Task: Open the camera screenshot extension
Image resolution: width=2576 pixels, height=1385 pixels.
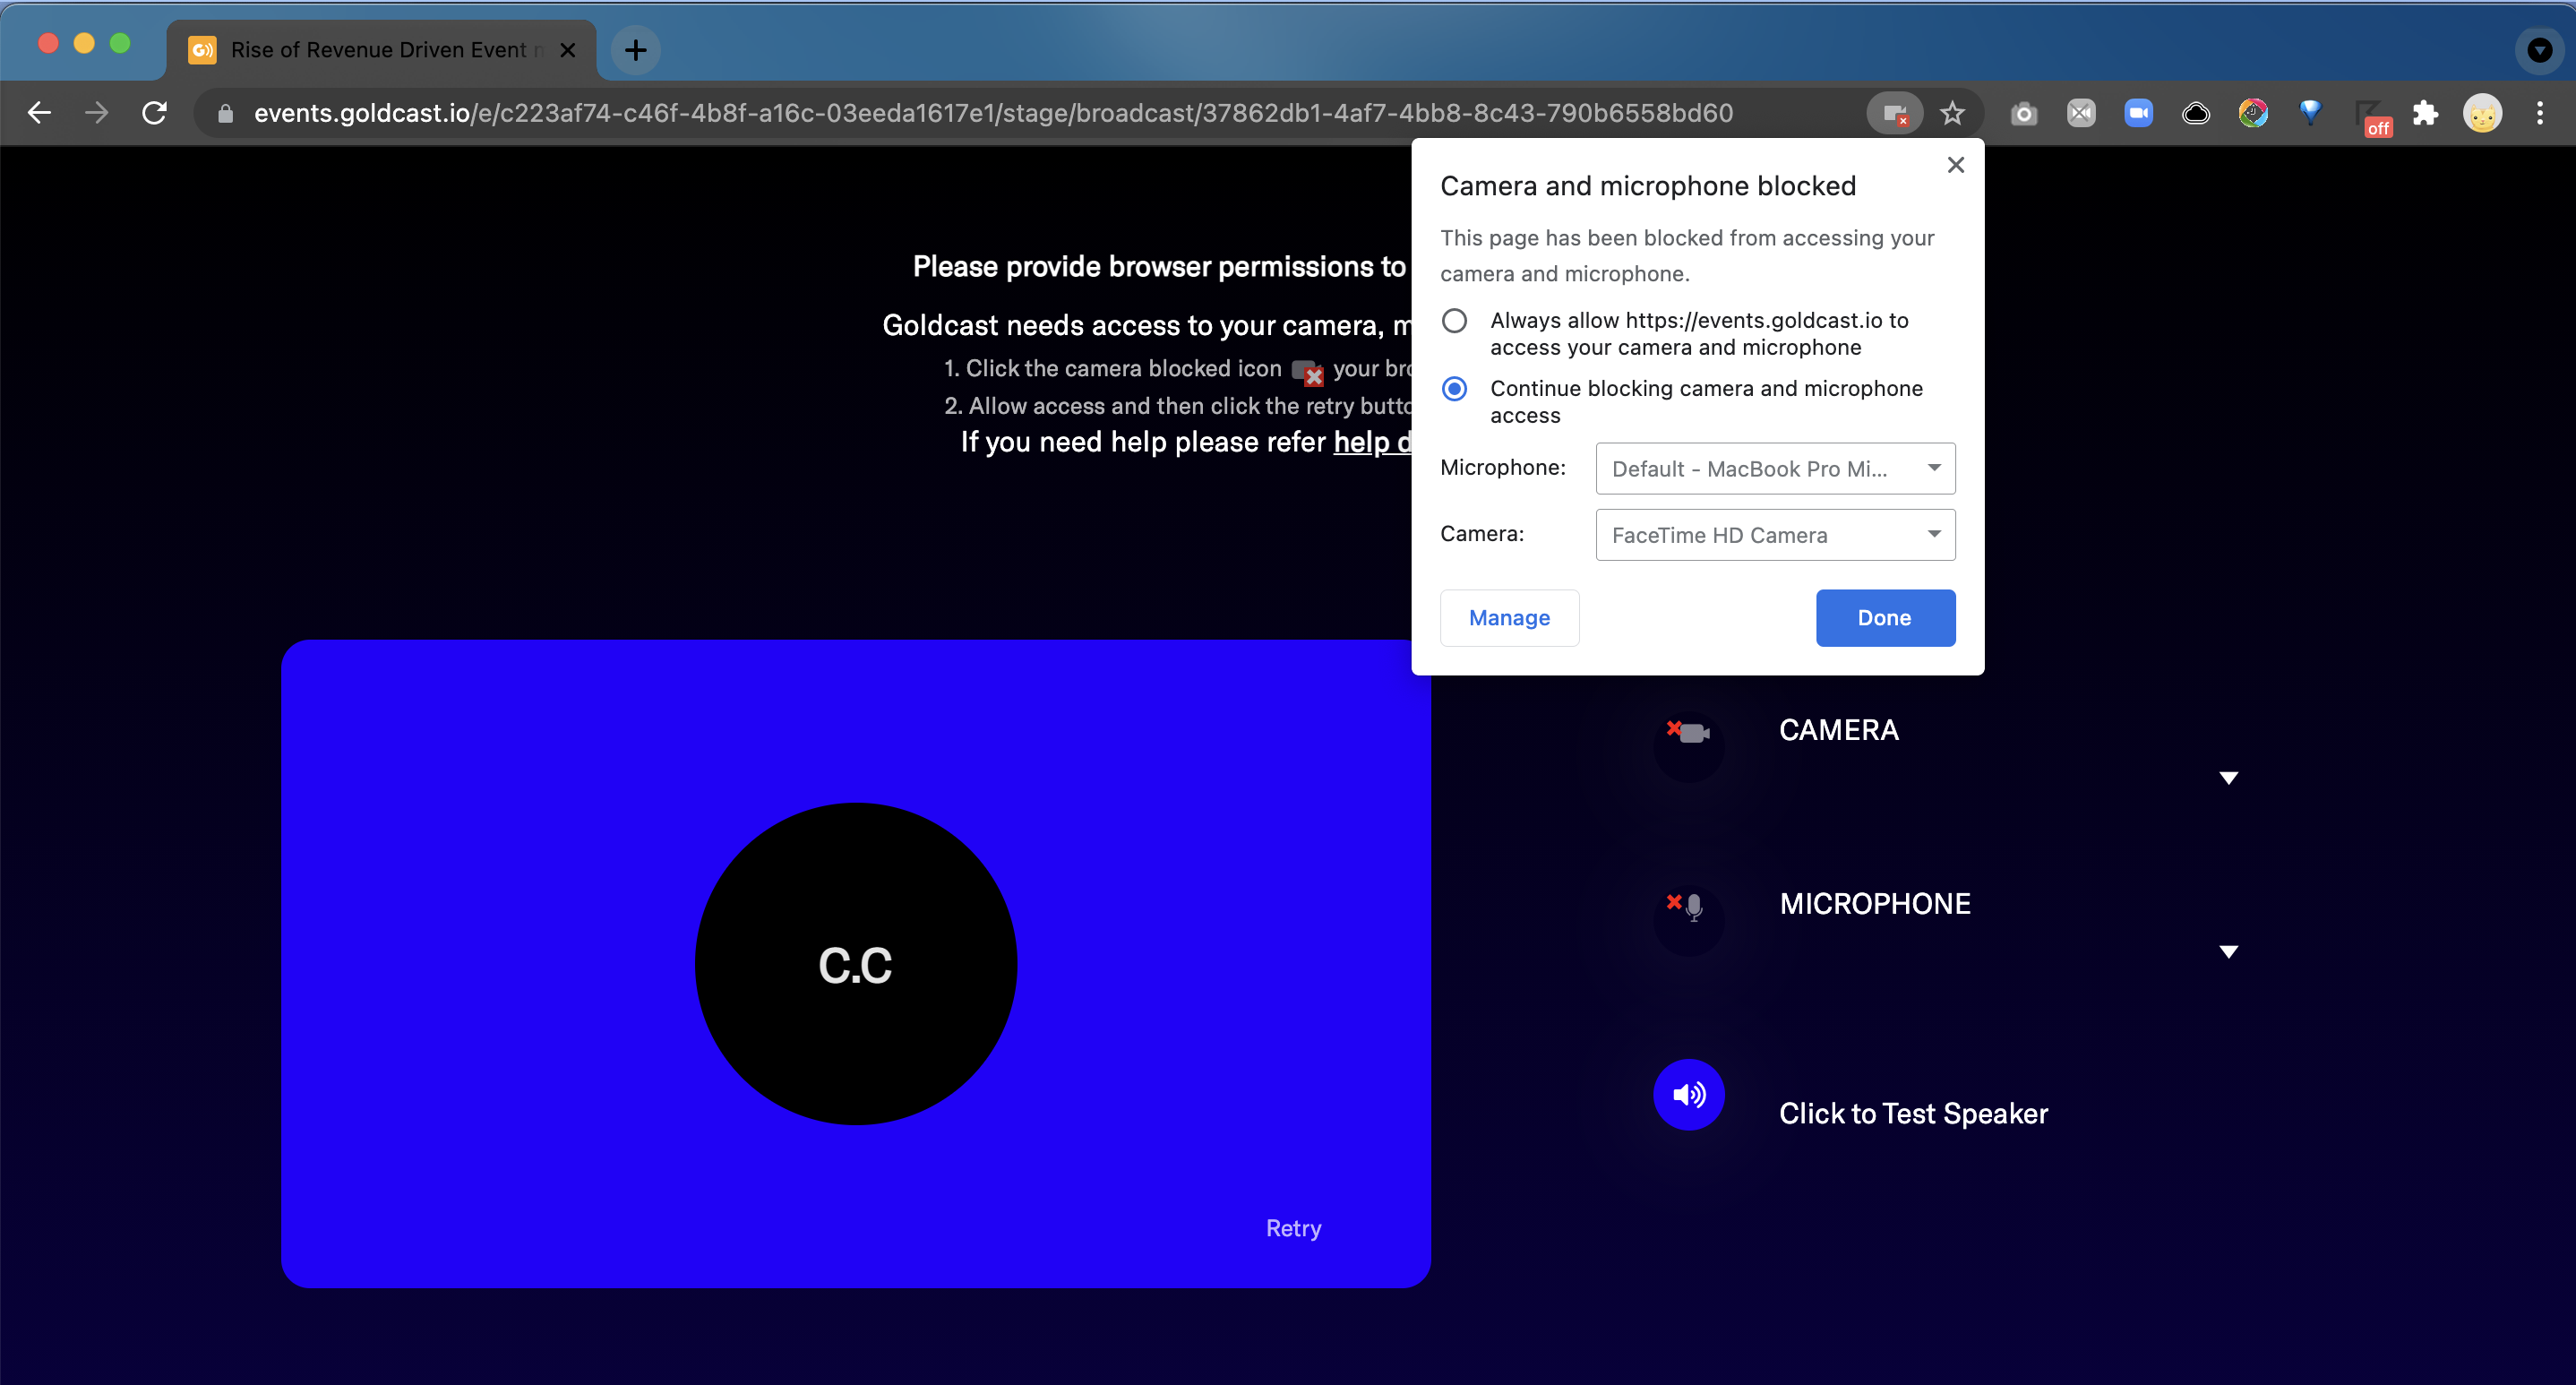Action: click(2024, 114)
